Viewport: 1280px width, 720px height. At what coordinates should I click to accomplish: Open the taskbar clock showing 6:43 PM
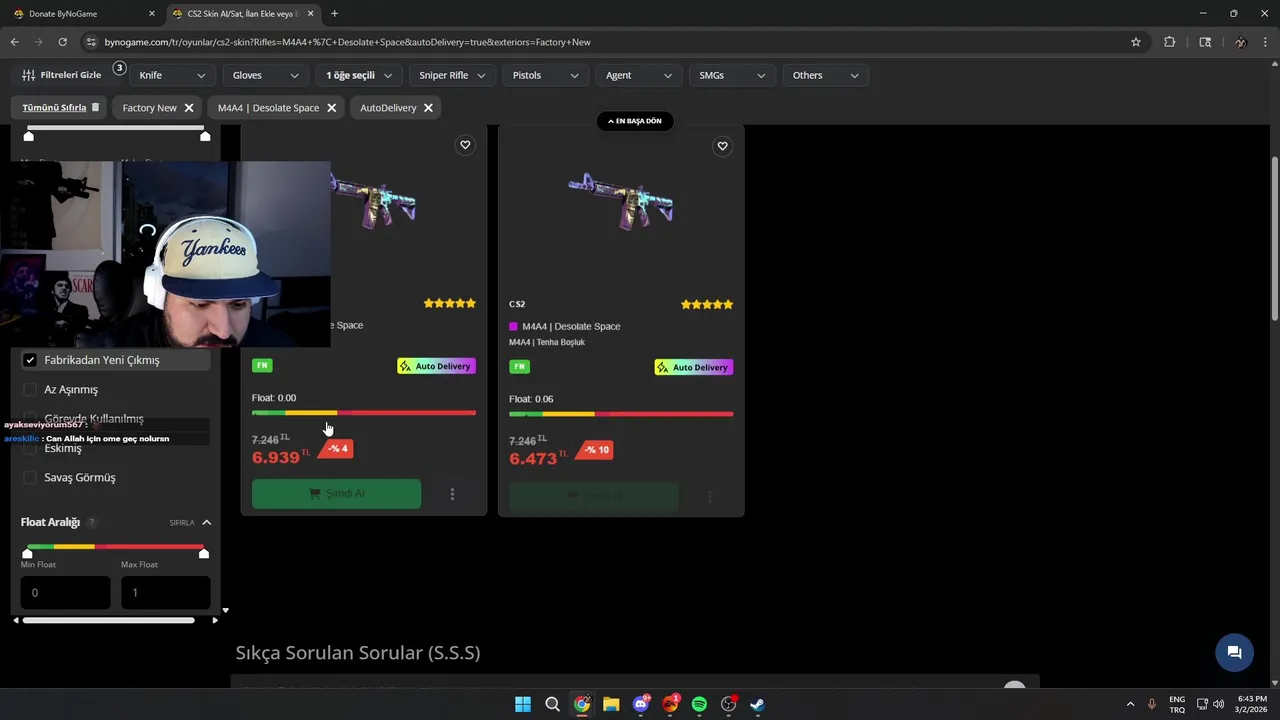1252,704
